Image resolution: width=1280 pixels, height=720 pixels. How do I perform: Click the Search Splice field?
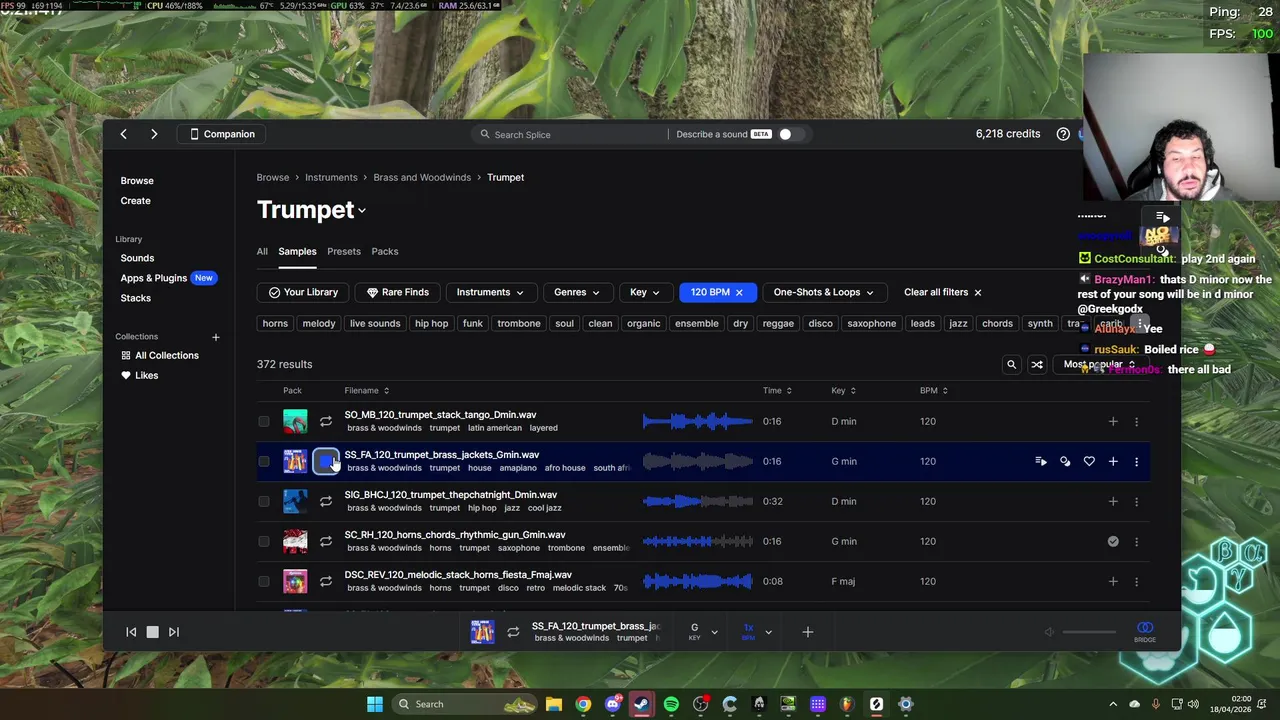(x=570, y=134)
